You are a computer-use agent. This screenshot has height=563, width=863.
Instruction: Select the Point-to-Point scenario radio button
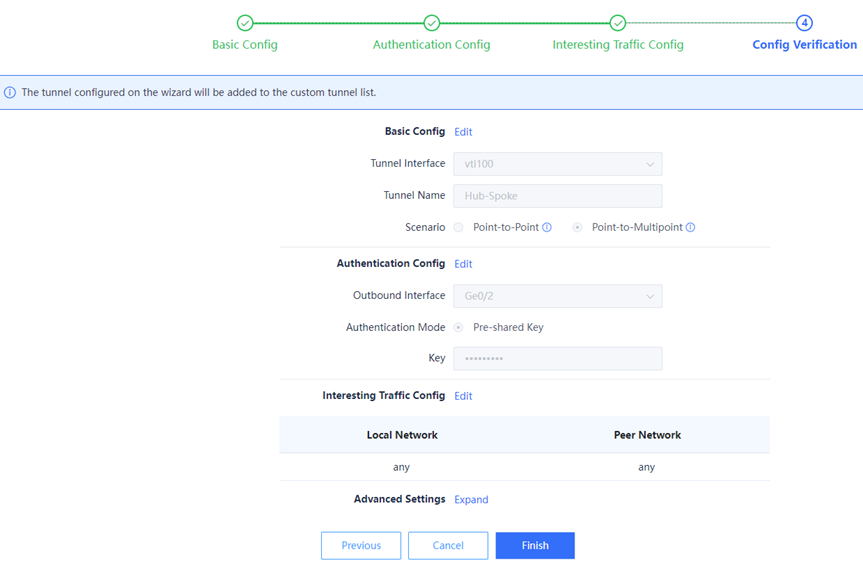click(x=459, y=228)
